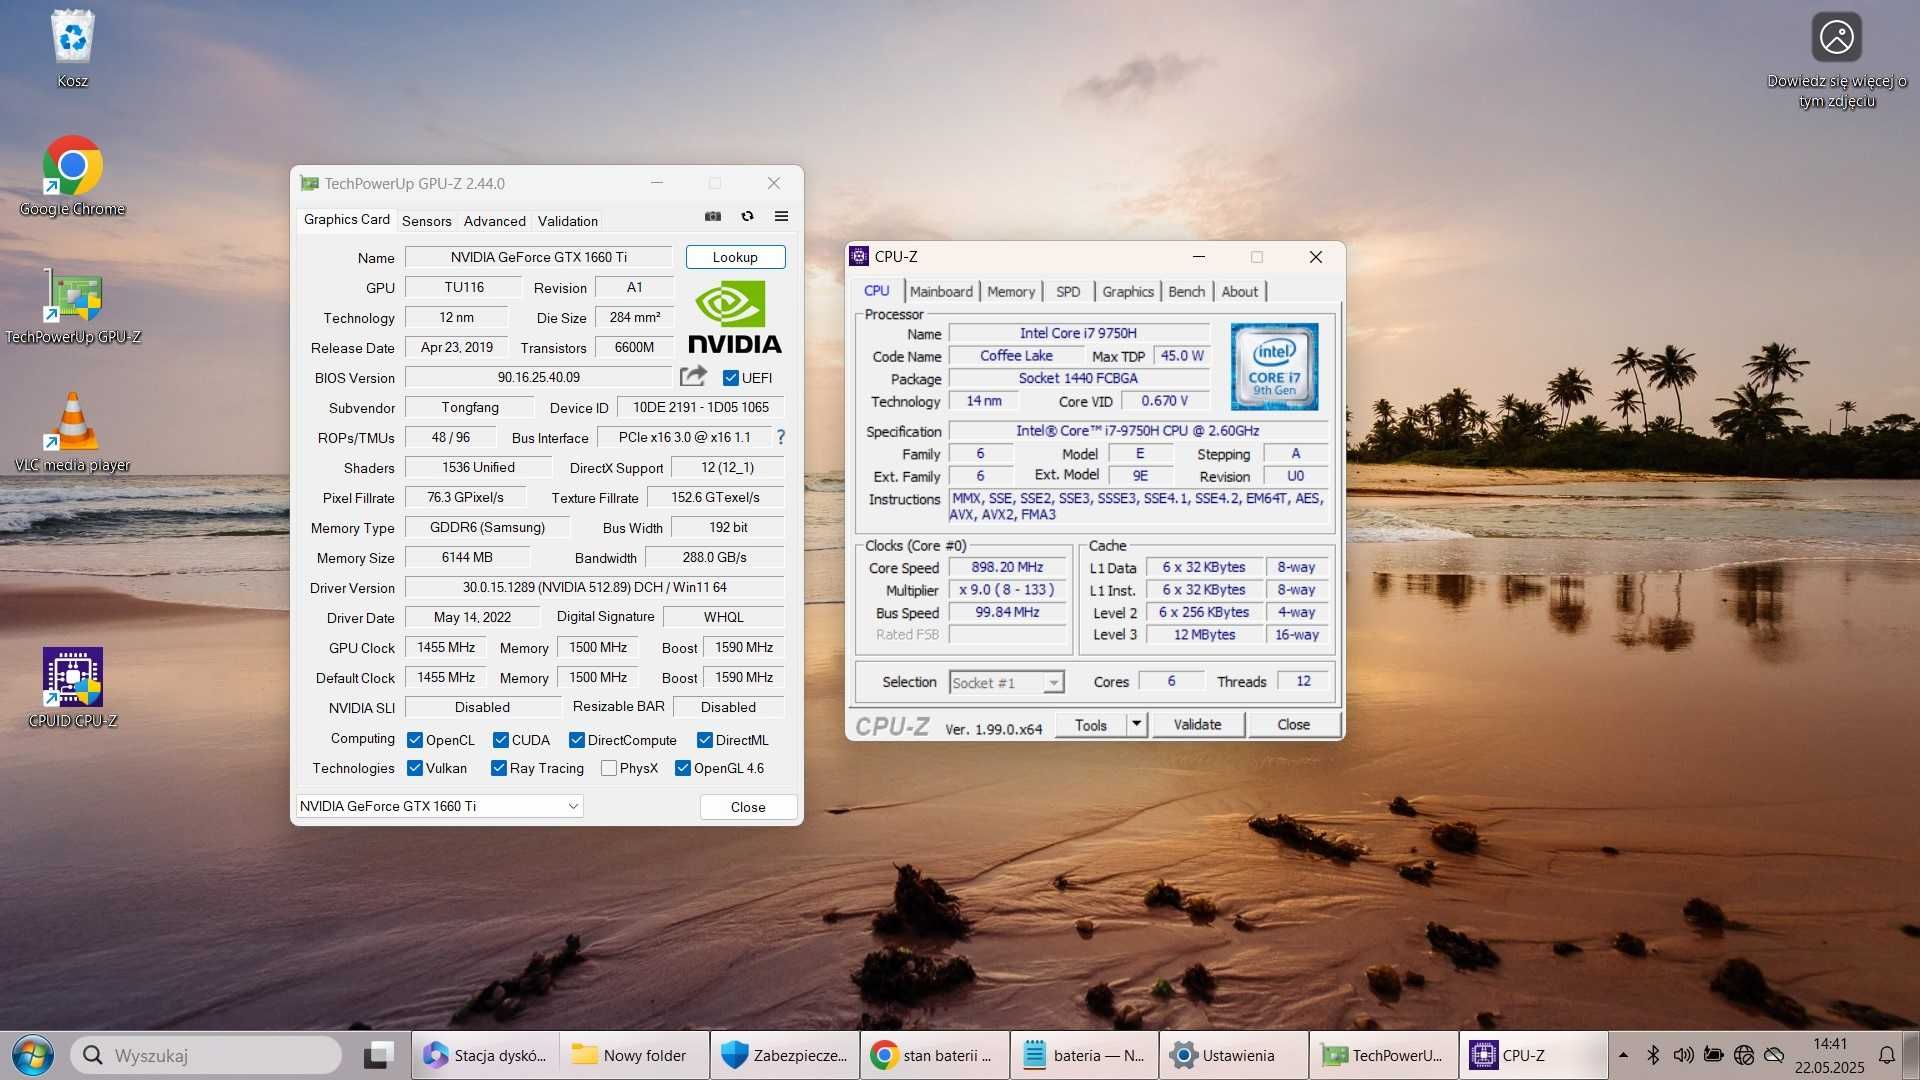Open the Kosz recycle bin desktop icon
This screenshot has height=1080, width=1920.
tap(72, 48)
